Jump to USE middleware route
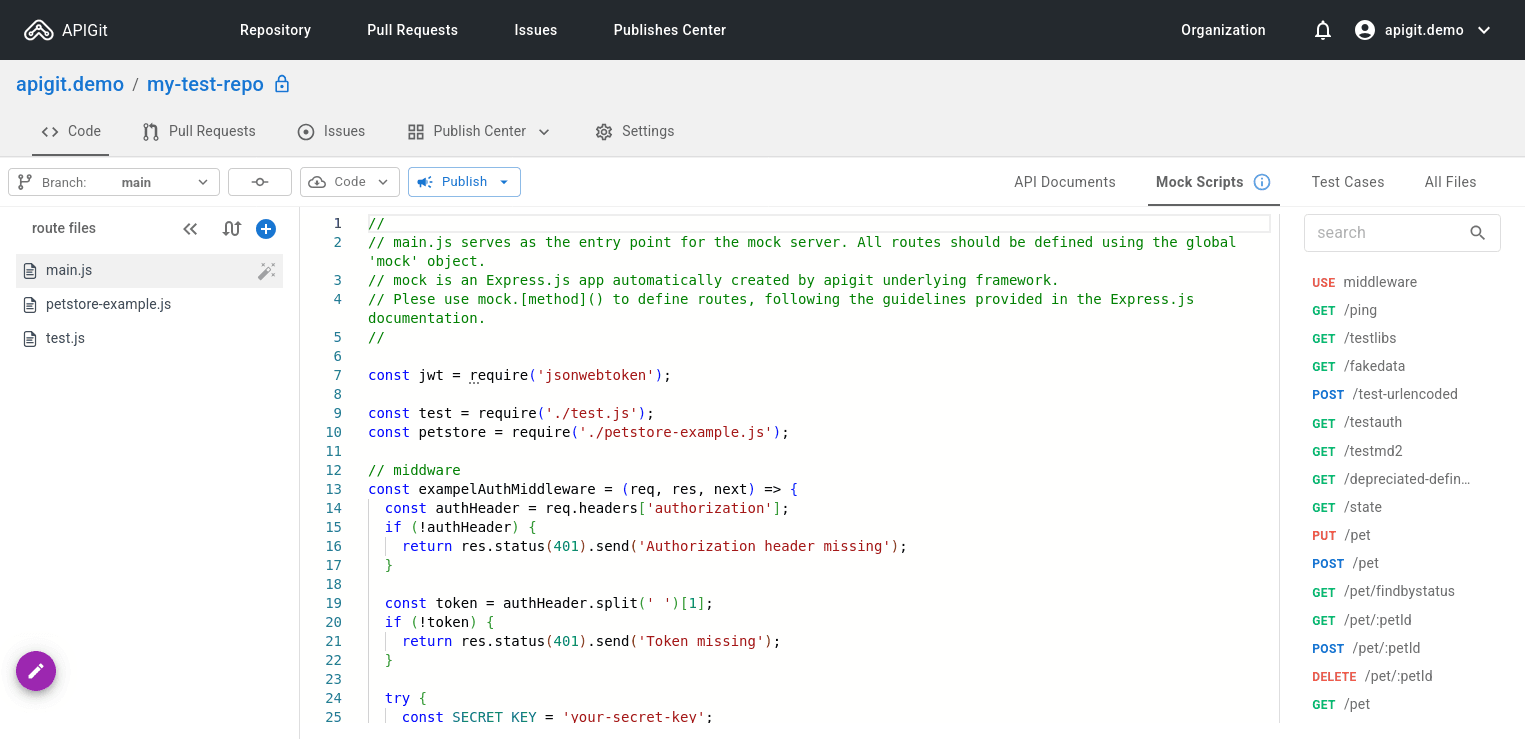The image size is (1525, 739). [x=1364, y=282]
